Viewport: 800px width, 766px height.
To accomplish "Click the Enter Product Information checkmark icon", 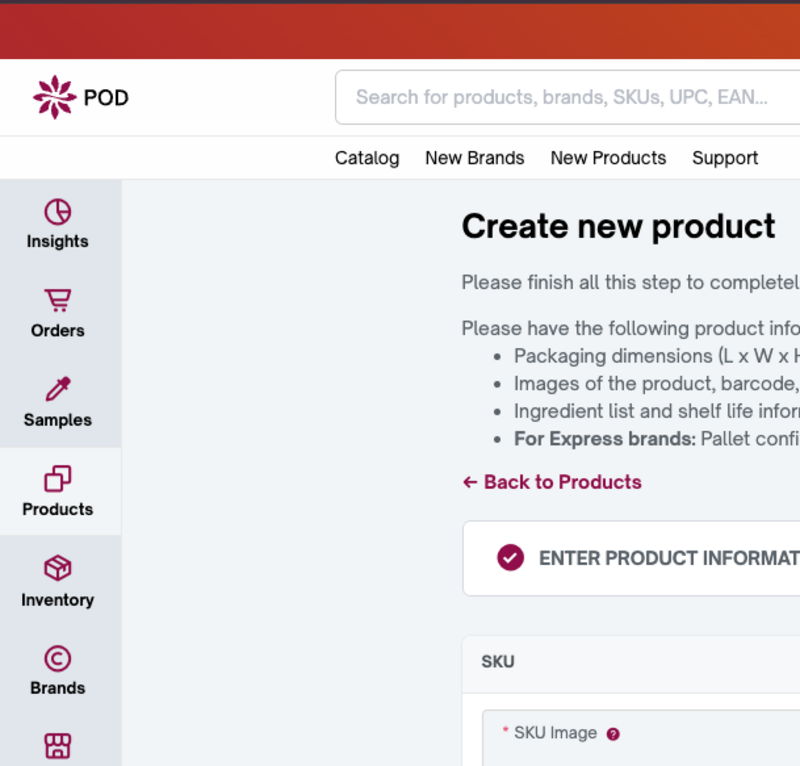I will point(511,557).
